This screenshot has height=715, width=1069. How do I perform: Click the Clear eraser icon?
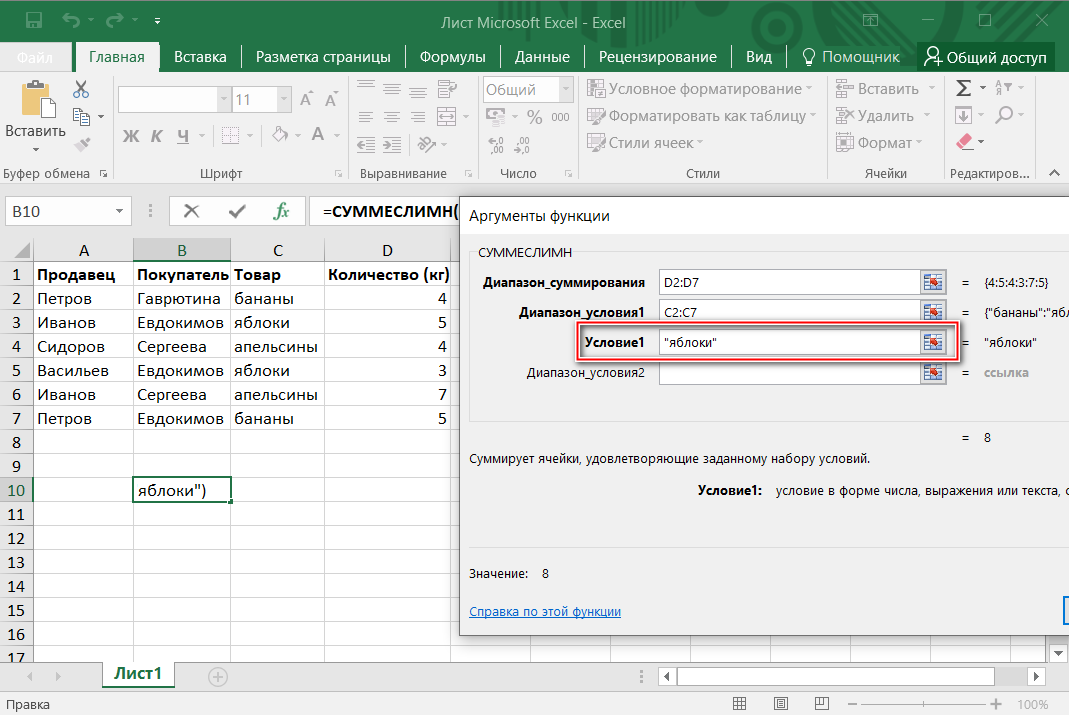[964, 142]
